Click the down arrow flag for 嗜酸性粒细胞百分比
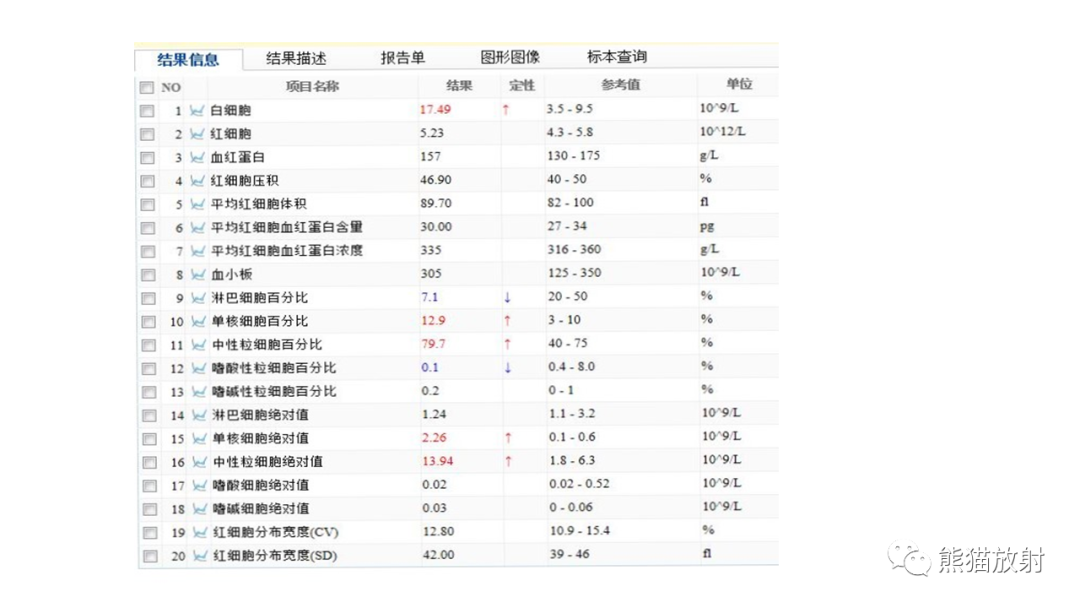Viewport: 1080px width, 608px height. [x=508, y=368]
